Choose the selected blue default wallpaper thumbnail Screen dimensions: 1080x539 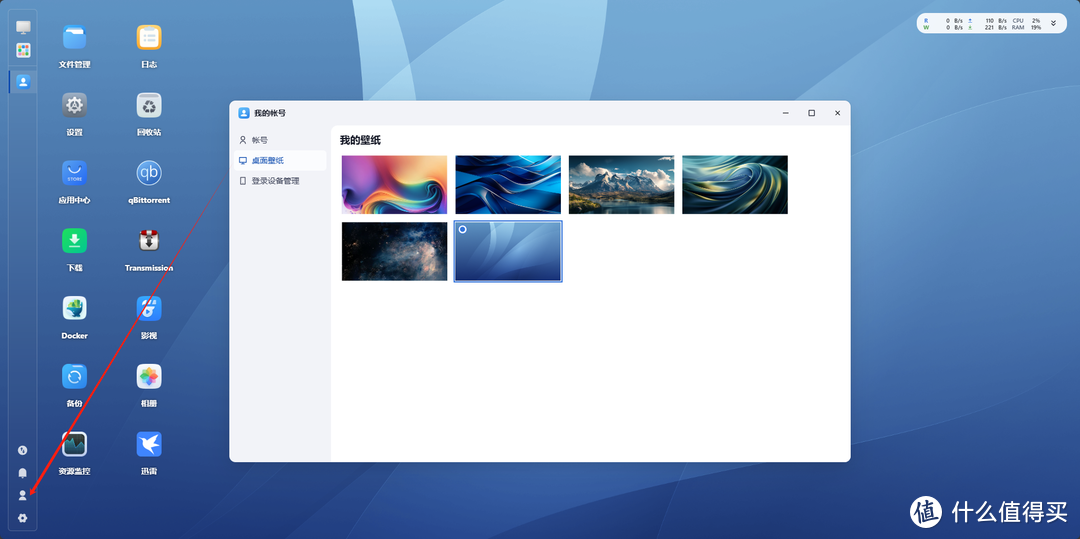point(508,251)
